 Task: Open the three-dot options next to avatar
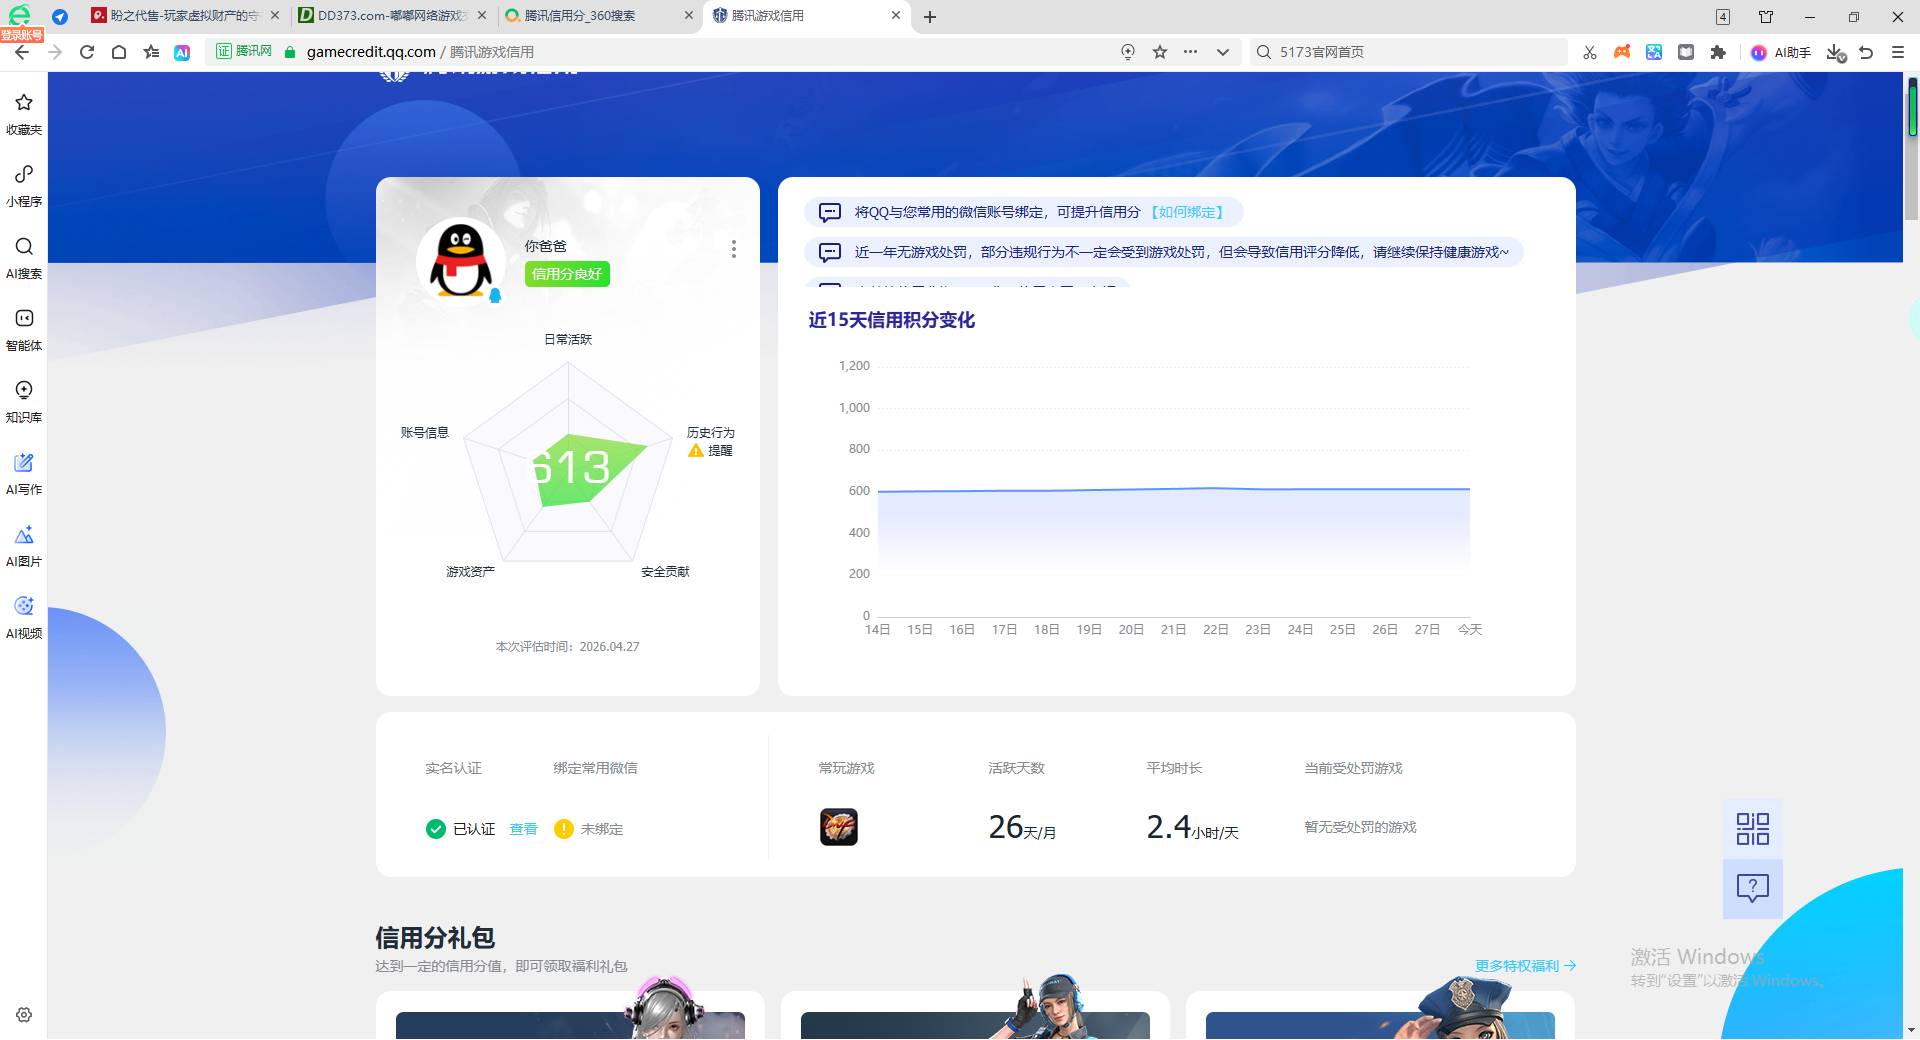[734, 249]
